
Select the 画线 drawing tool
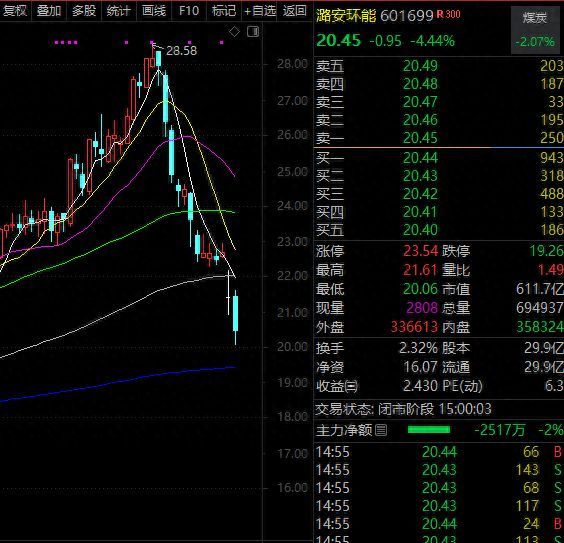(x=154, y=11)
